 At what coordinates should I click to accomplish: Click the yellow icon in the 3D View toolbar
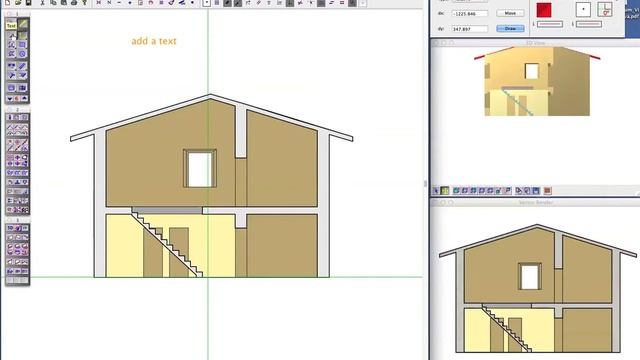pos(444,191)
